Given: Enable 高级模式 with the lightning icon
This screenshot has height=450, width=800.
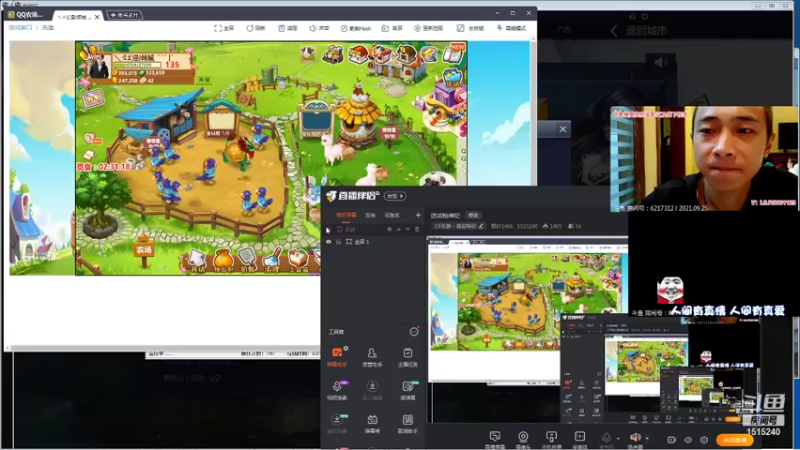Looking at the screenshot, I should [511, 28].
